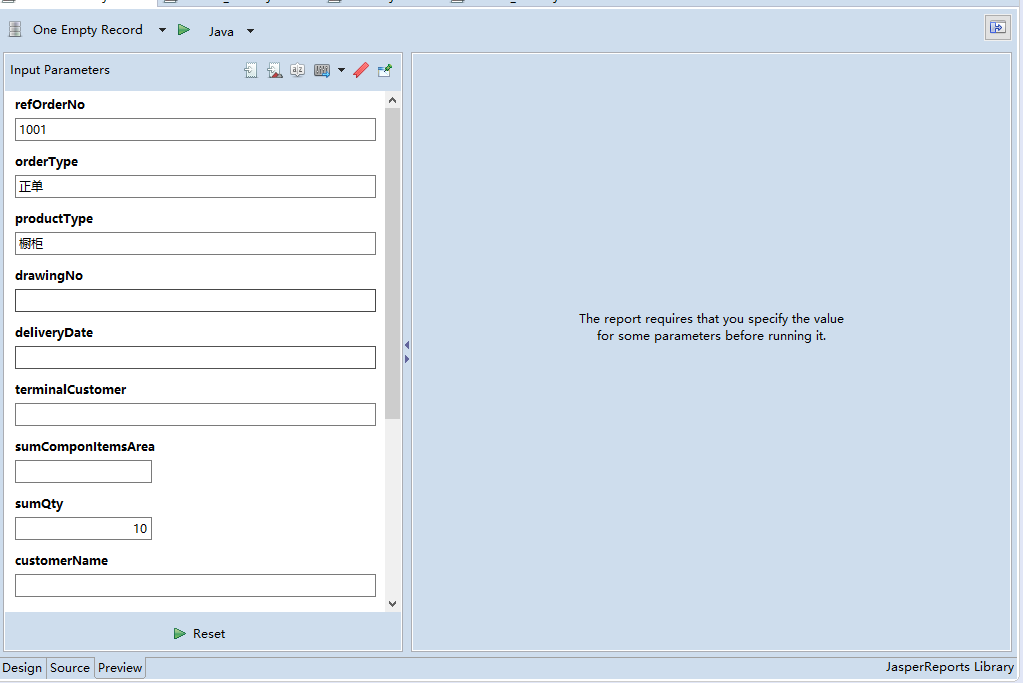
Task: Click the second document icon with red mark
Action: (275, 70)
